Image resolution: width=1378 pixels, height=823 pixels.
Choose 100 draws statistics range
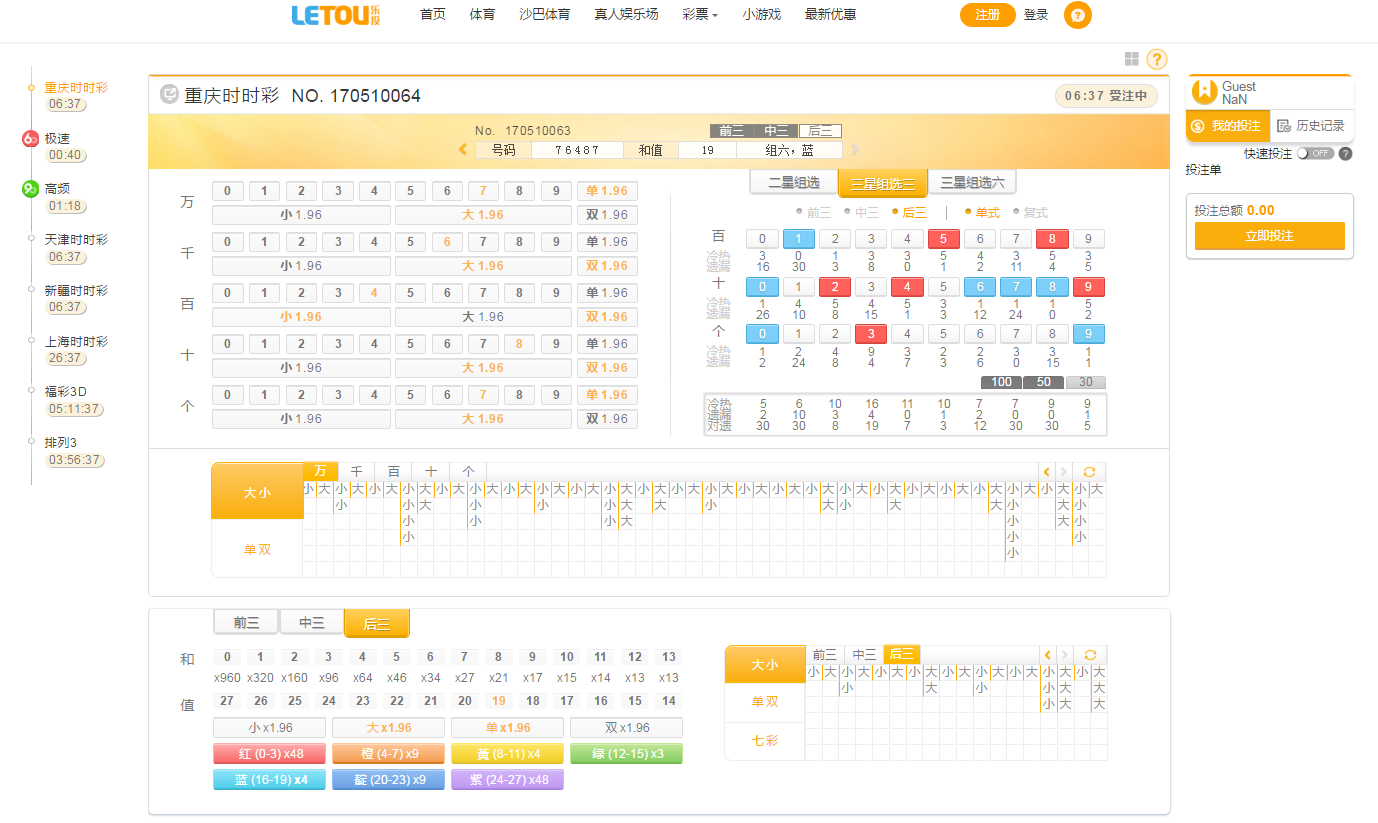(x=1001, y=382)
